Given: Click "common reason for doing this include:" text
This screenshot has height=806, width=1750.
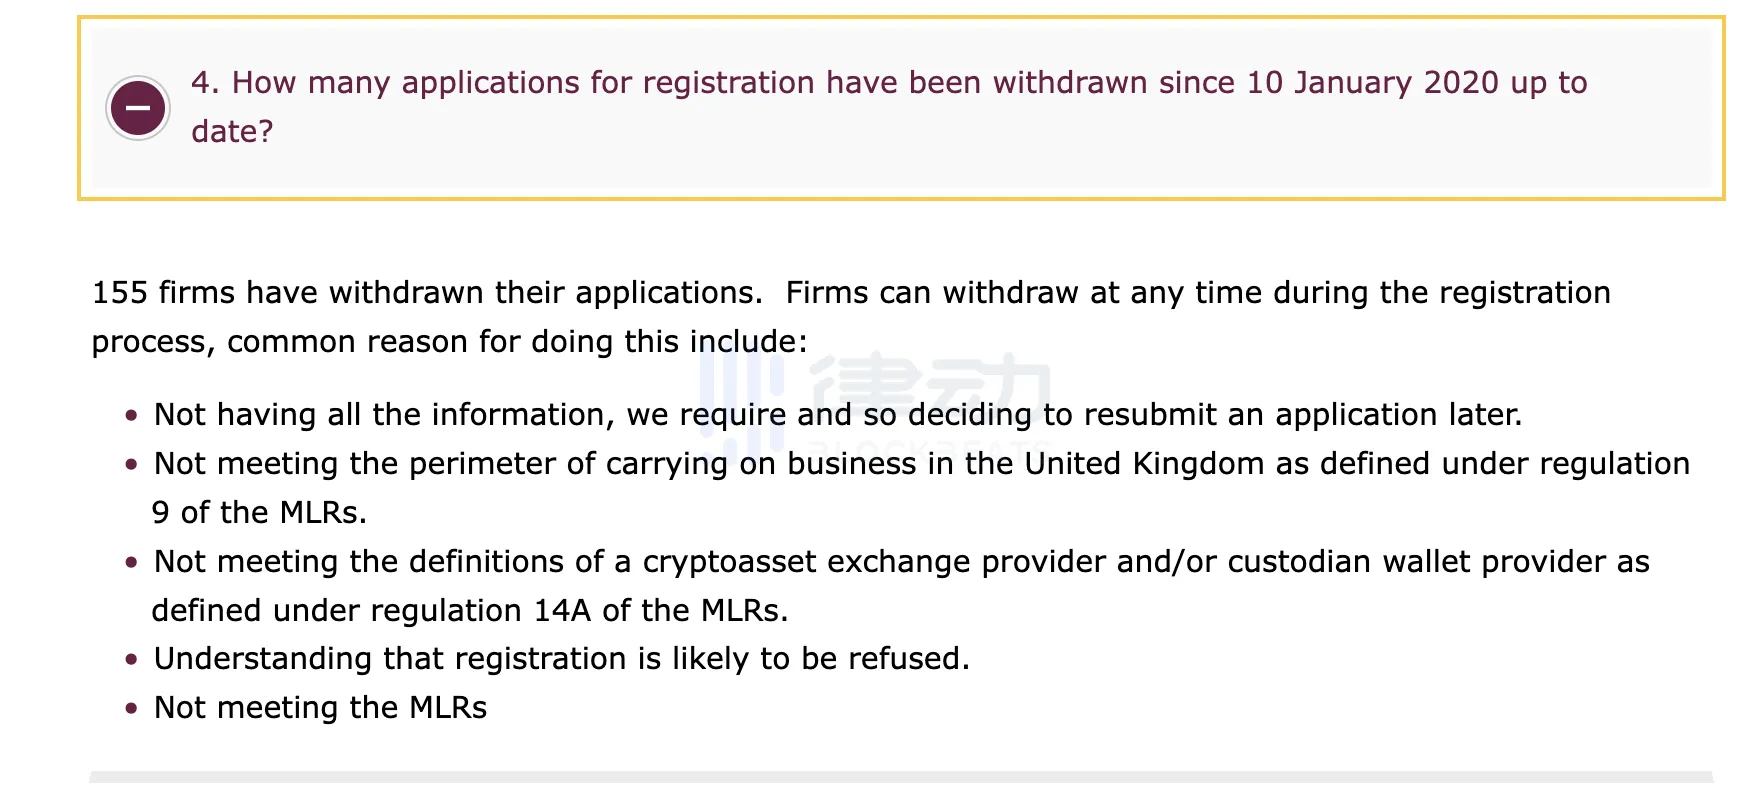Looking at the screenshot, I should tap(517, 342).
